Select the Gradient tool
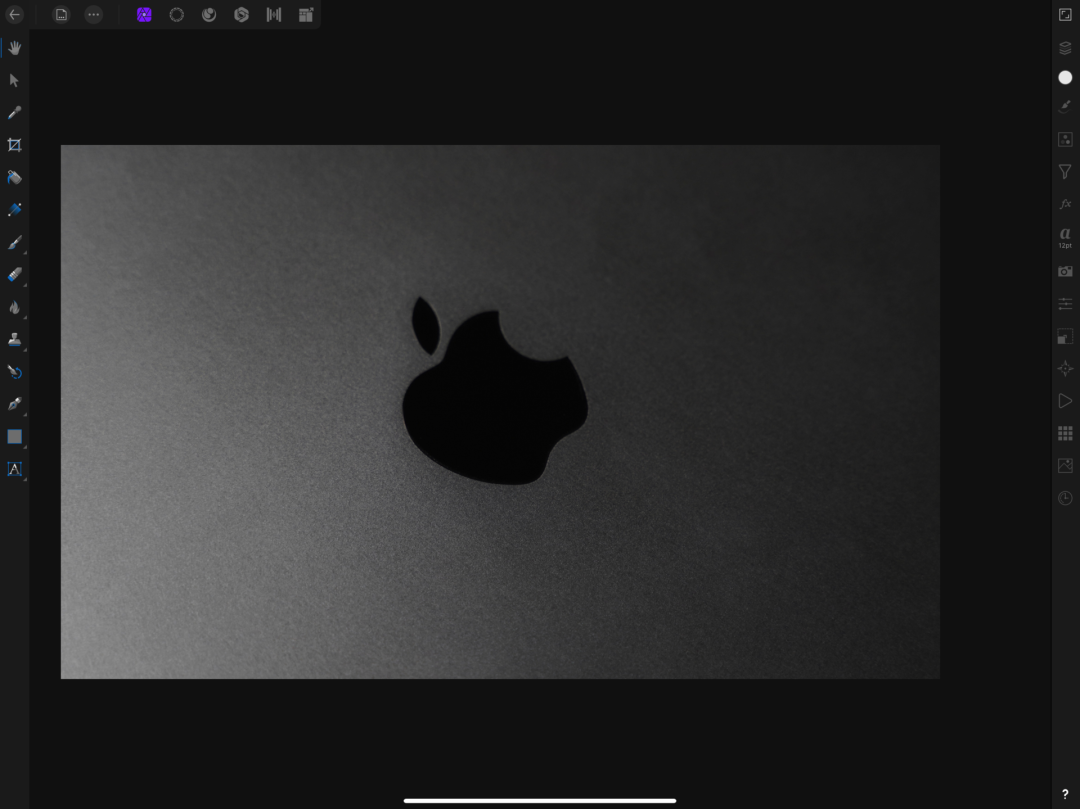This screenshot has width=1080, height=809. click(14, 209)
